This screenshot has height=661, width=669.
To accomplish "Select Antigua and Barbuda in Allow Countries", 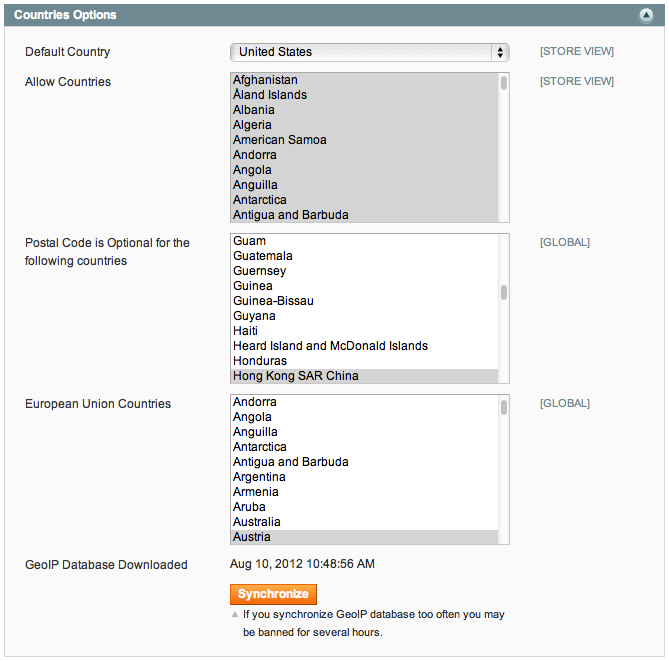I will pos(290,215).
